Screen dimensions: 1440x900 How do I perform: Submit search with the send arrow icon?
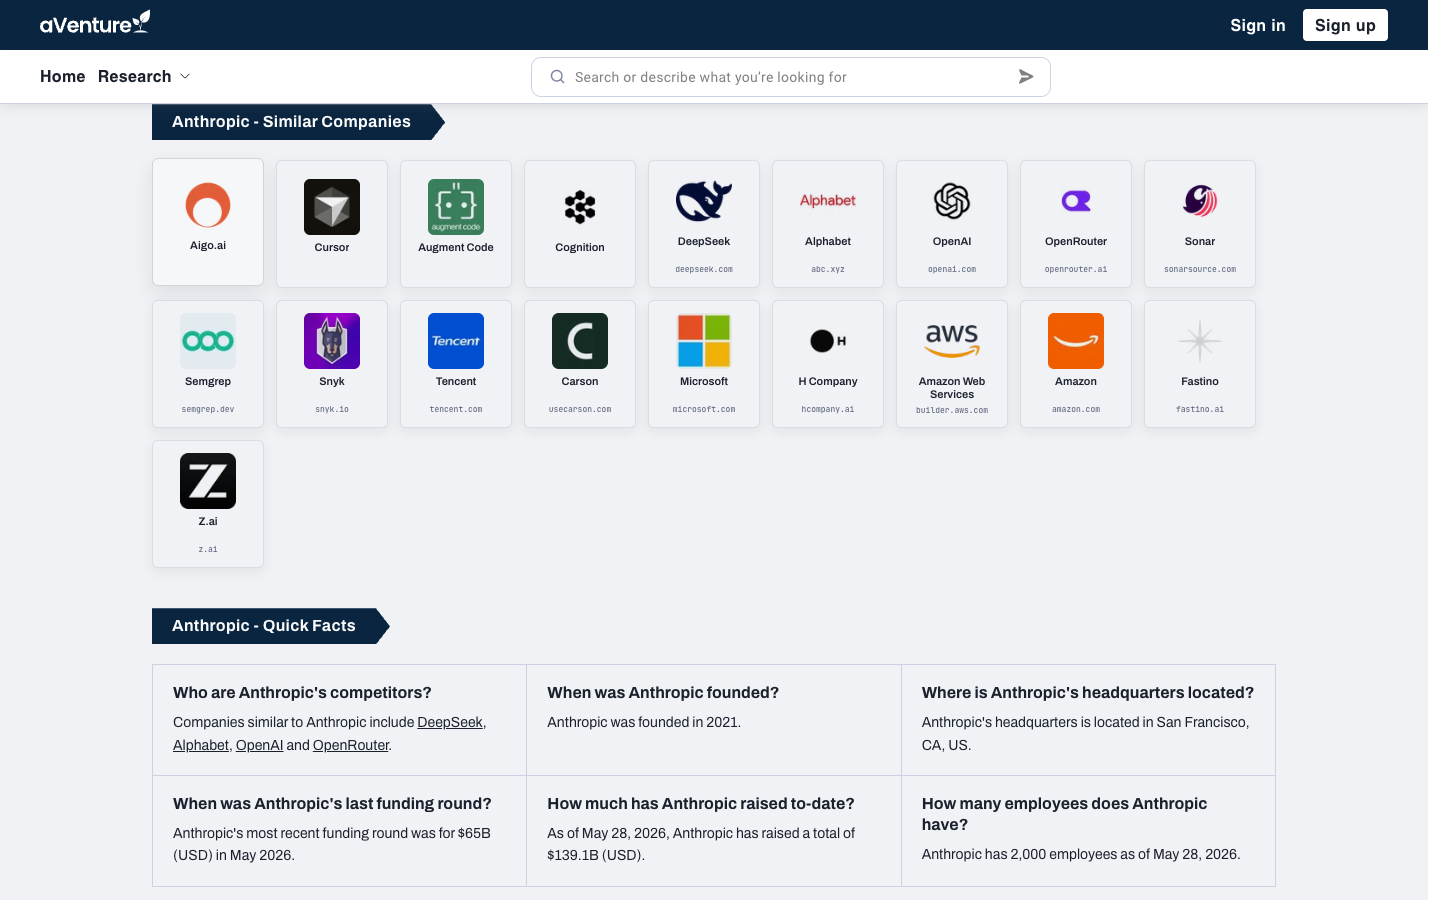tap(1026, 77)
